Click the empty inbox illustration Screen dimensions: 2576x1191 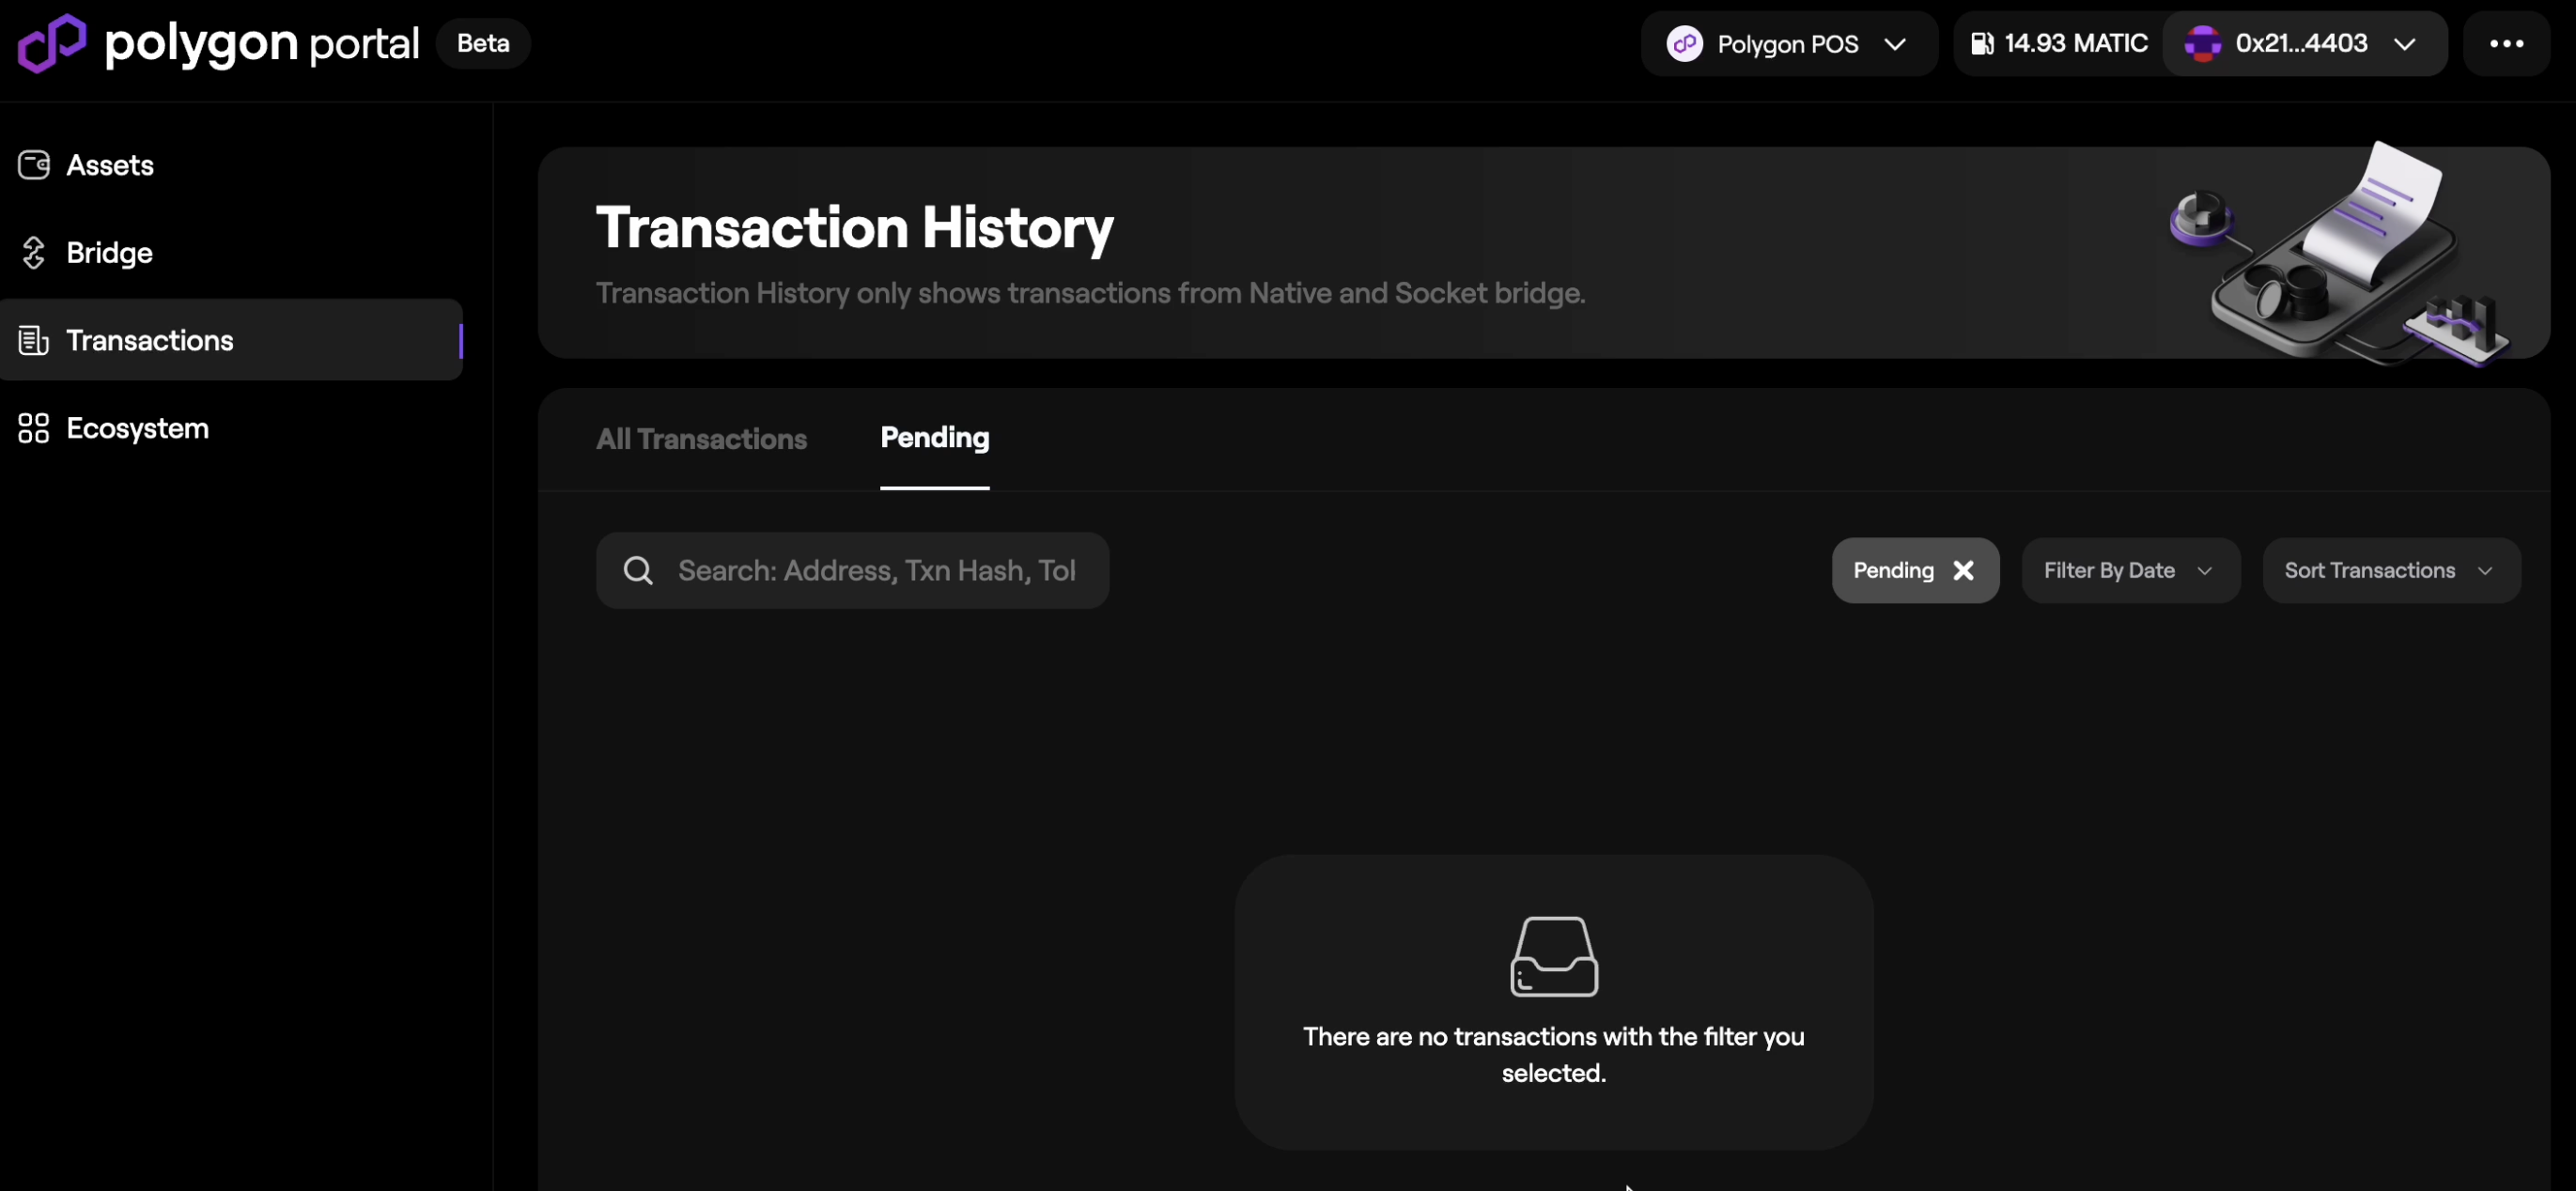[x=1553, y=955]
